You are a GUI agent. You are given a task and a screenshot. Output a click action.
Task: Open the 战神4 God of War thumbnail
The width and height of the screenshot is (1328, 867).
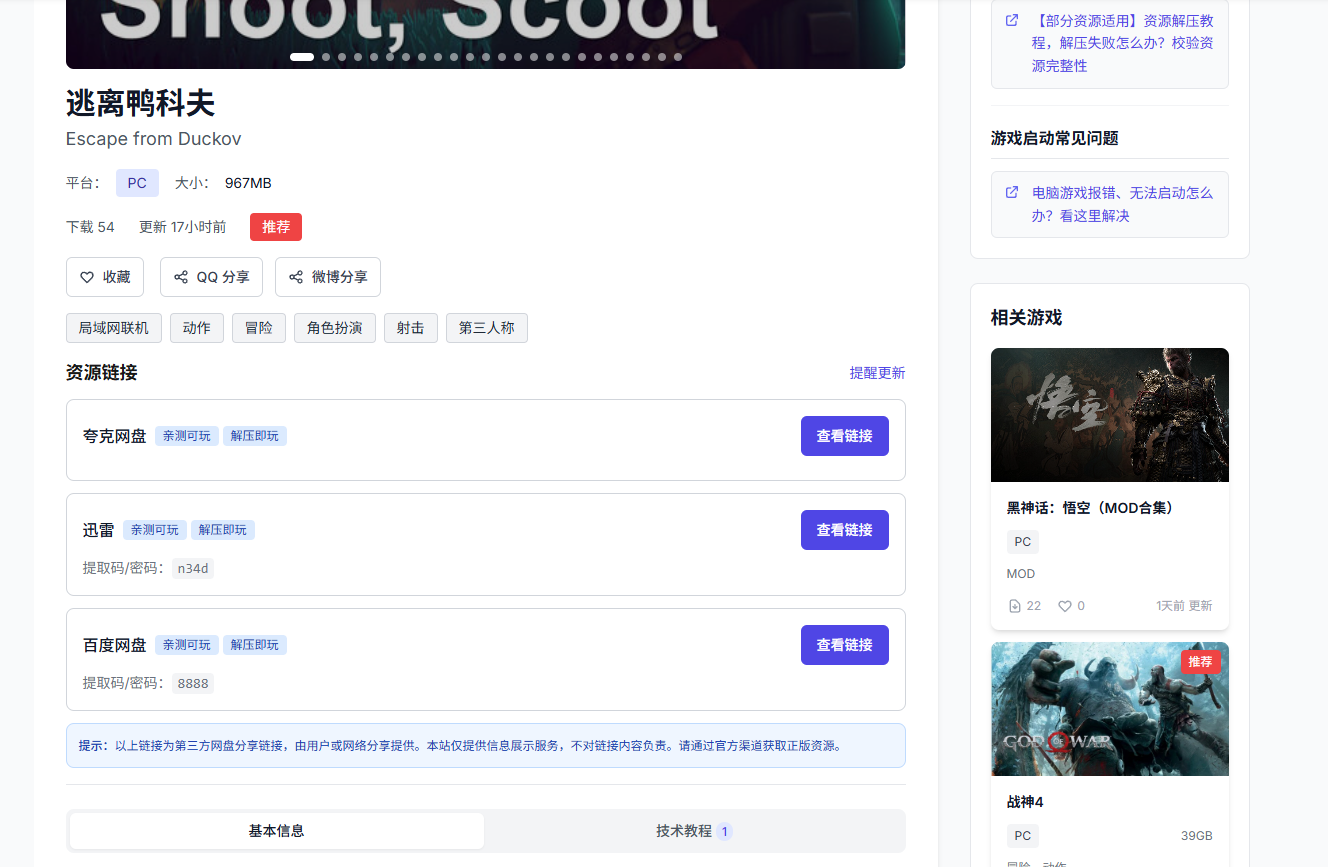tap(1109, 709)
